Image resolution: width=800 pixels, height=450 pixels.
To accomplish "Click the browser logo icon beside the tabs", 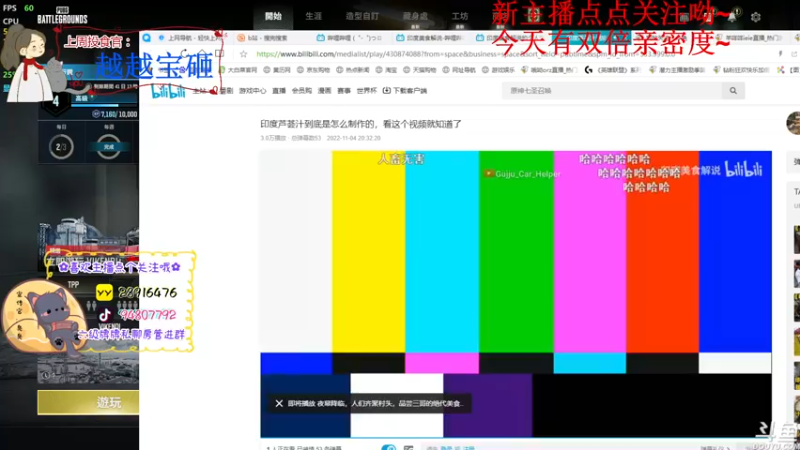I will pyautogui.click(x=146, y=38).
